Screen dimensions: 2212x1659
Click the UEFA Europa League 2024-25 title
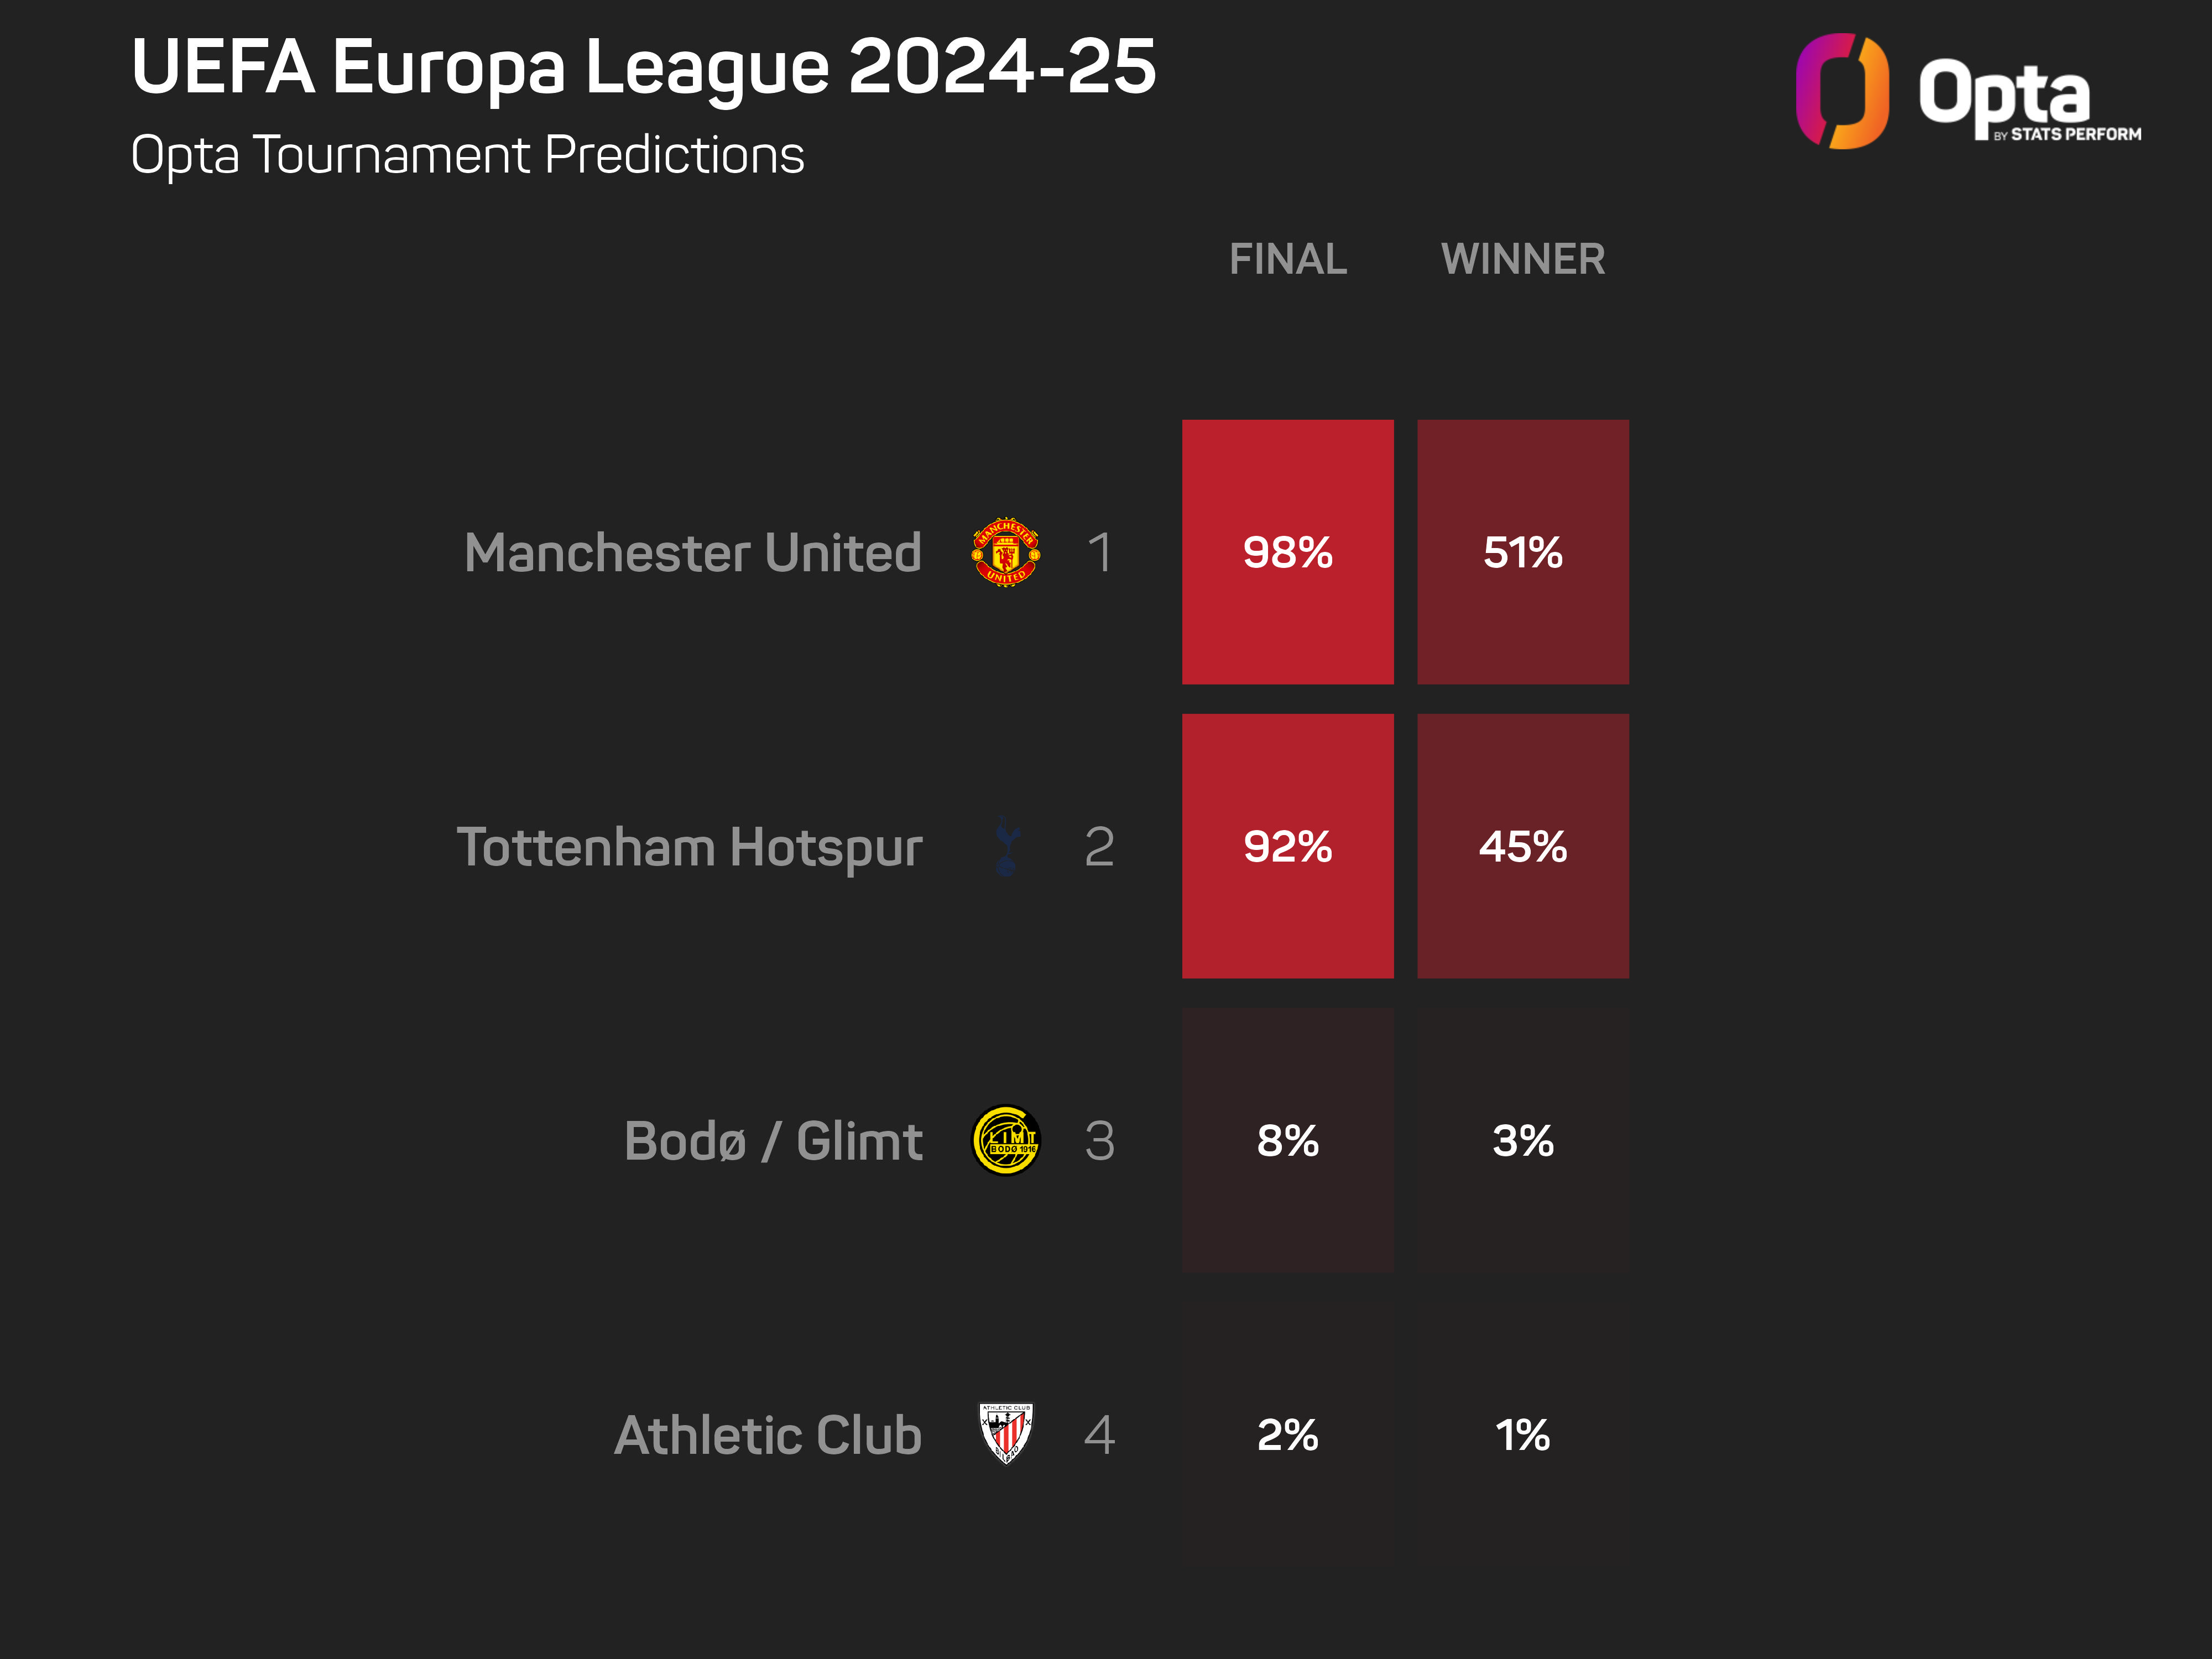pyautogui.click(x=643, y=67)
